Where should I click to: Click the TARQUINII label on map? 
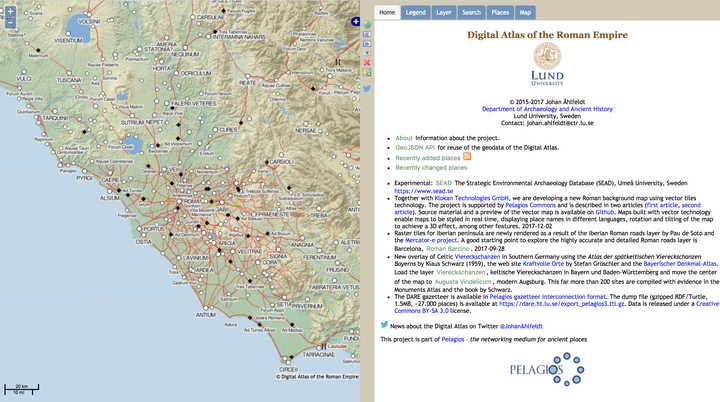[x=56, y=118]
